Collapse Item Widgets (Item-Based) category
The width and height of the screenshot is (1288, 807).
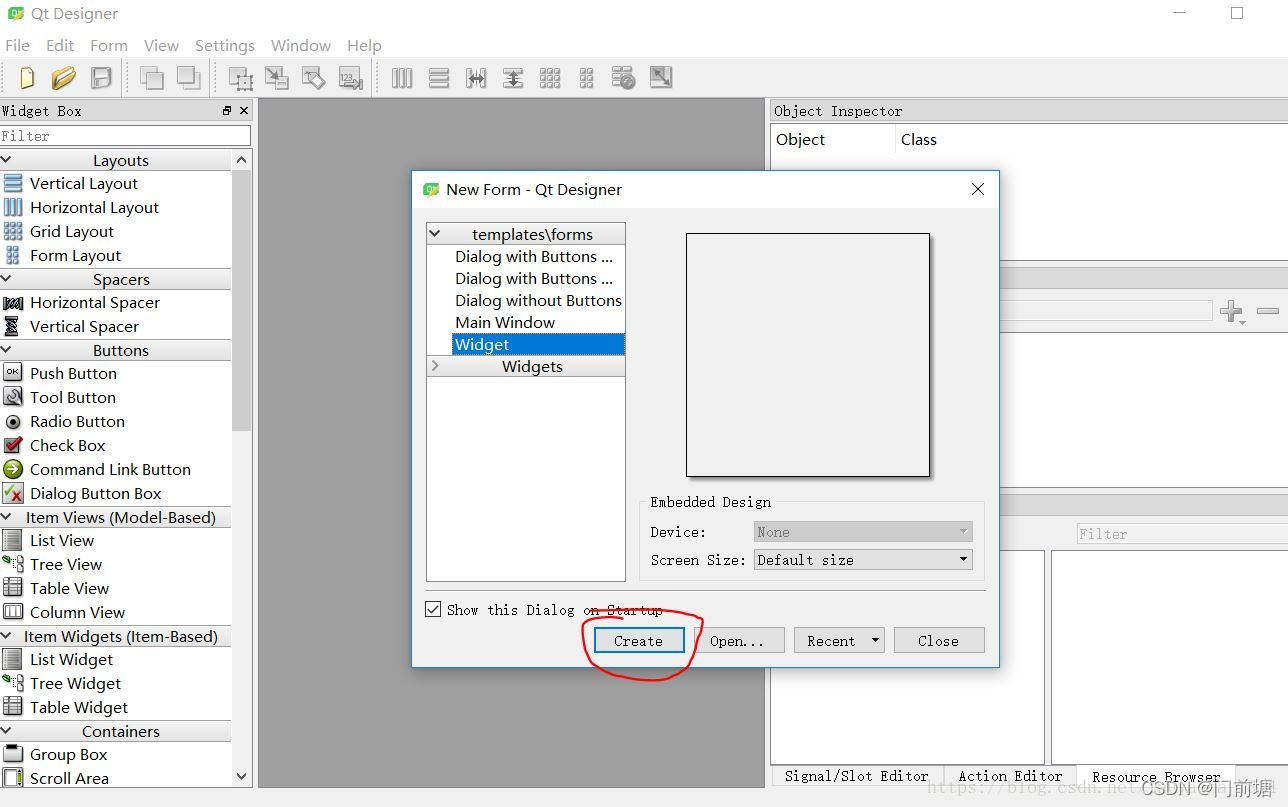pyautogui.click(x=6, y=636)
